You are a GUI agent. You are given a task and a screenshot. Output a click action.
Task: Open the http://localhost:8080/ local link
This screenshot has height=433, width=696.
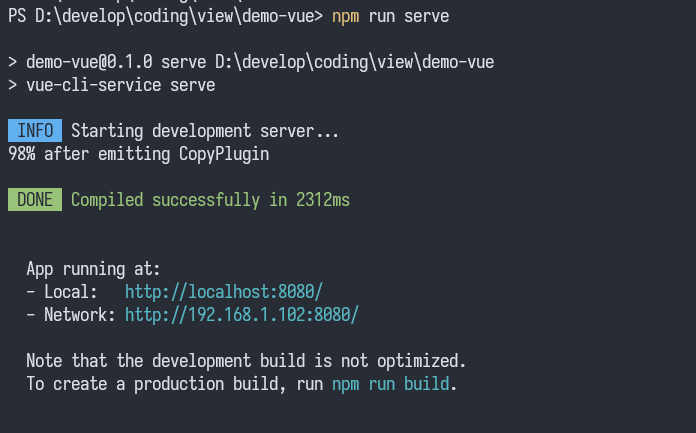224,292
